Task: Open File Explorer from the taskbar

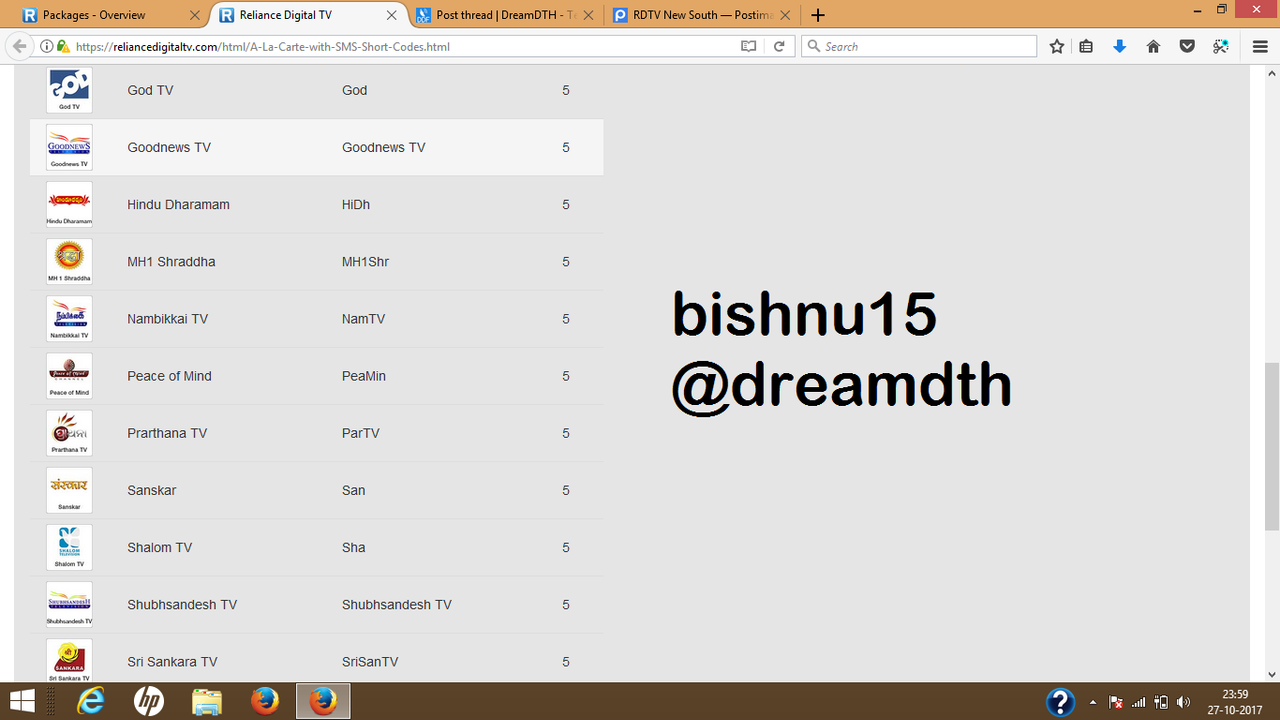Action: coord(207,702)
